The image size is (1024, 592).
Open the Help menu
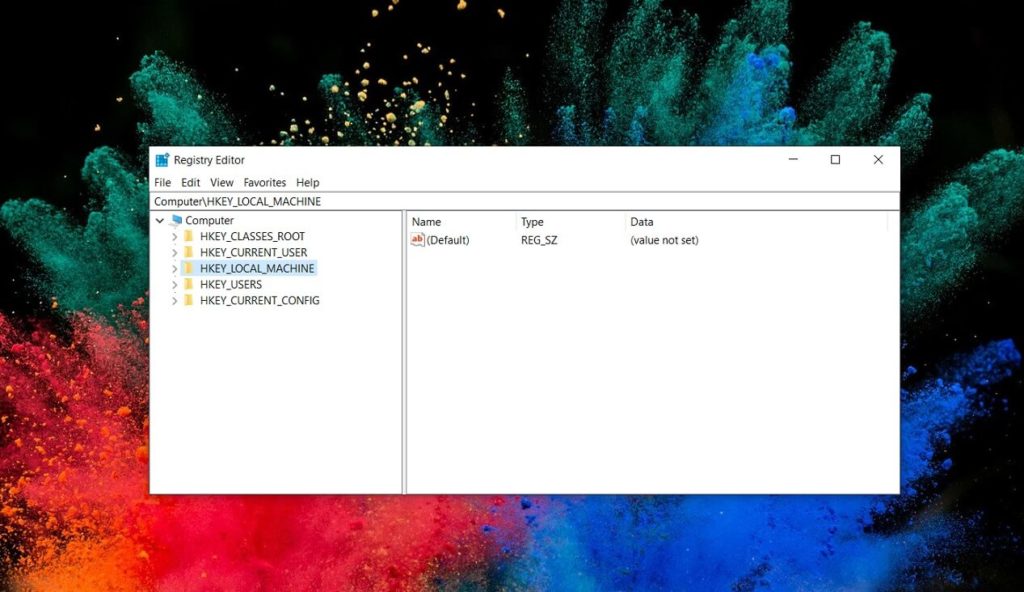[x=308, y=182]
